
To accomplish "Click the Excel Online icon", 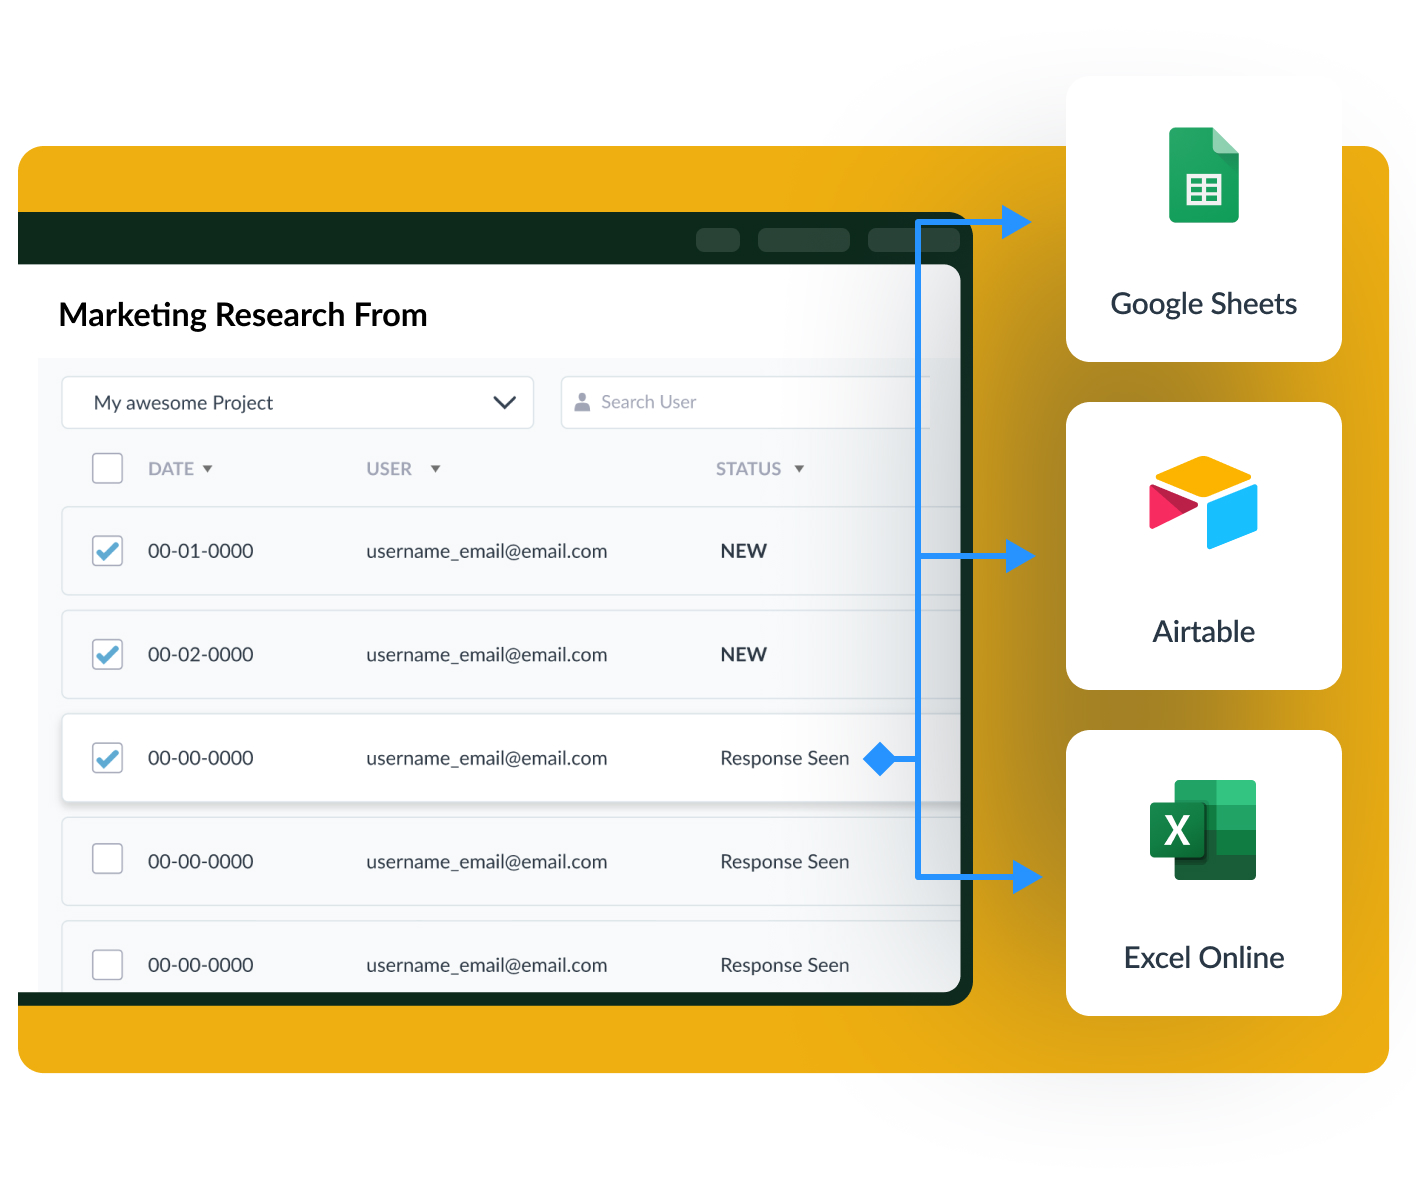I will coord(1203,829).
